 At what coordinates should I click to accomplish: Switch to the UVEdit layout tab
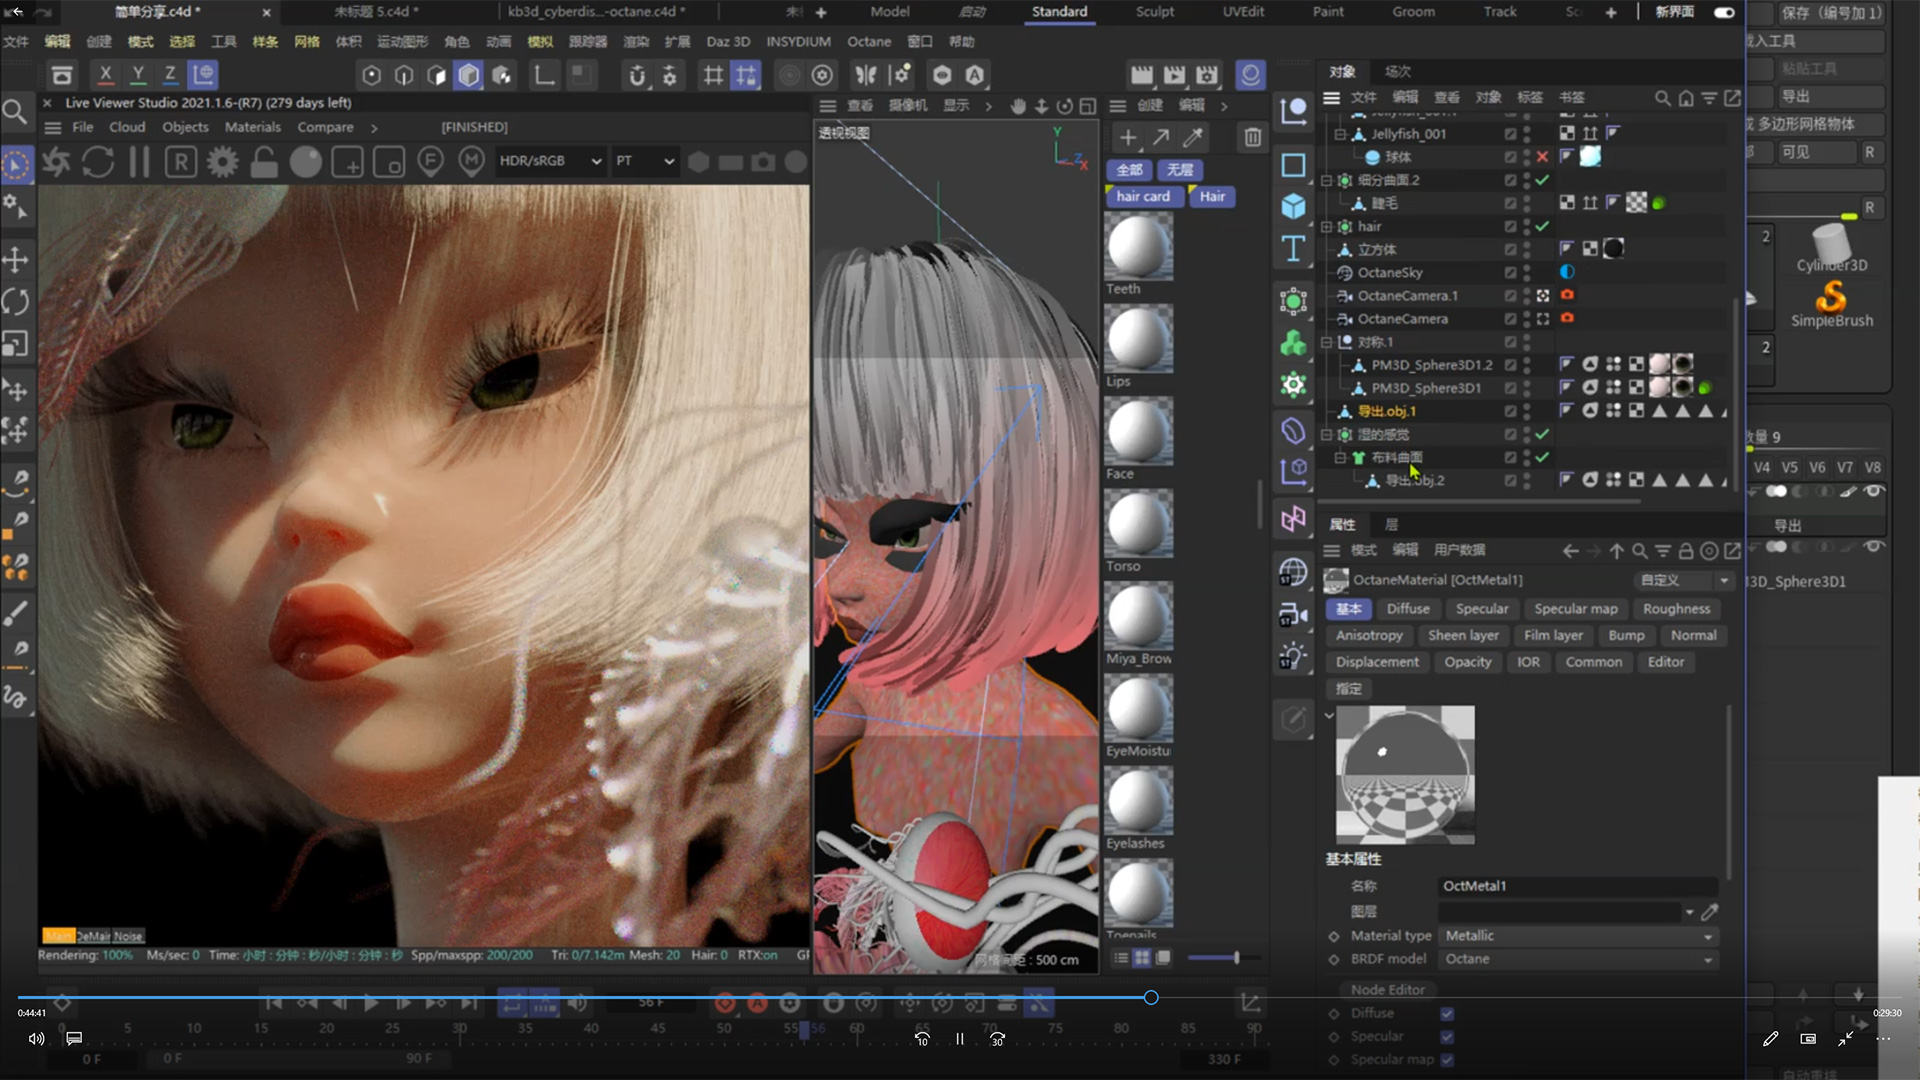click(1243, 12)
